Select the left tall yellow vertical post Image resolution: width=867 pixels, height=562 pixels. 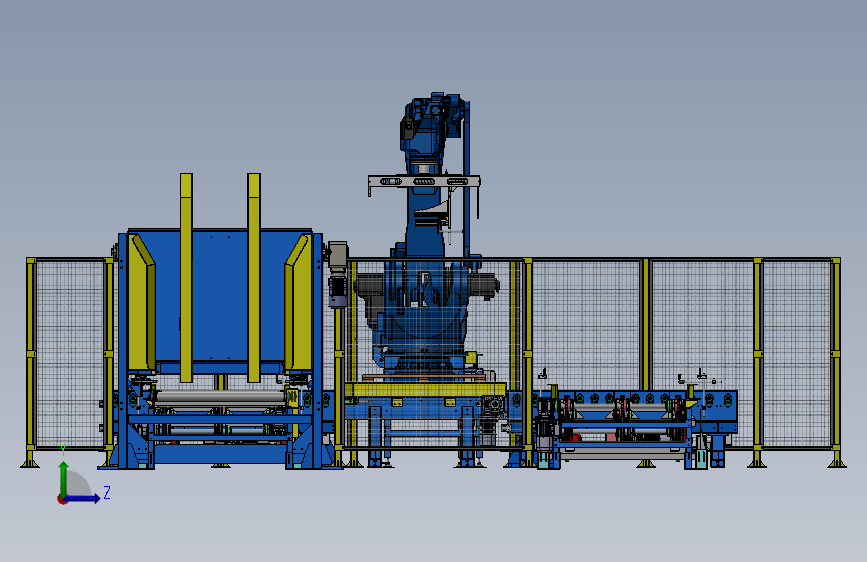point(186,278)
